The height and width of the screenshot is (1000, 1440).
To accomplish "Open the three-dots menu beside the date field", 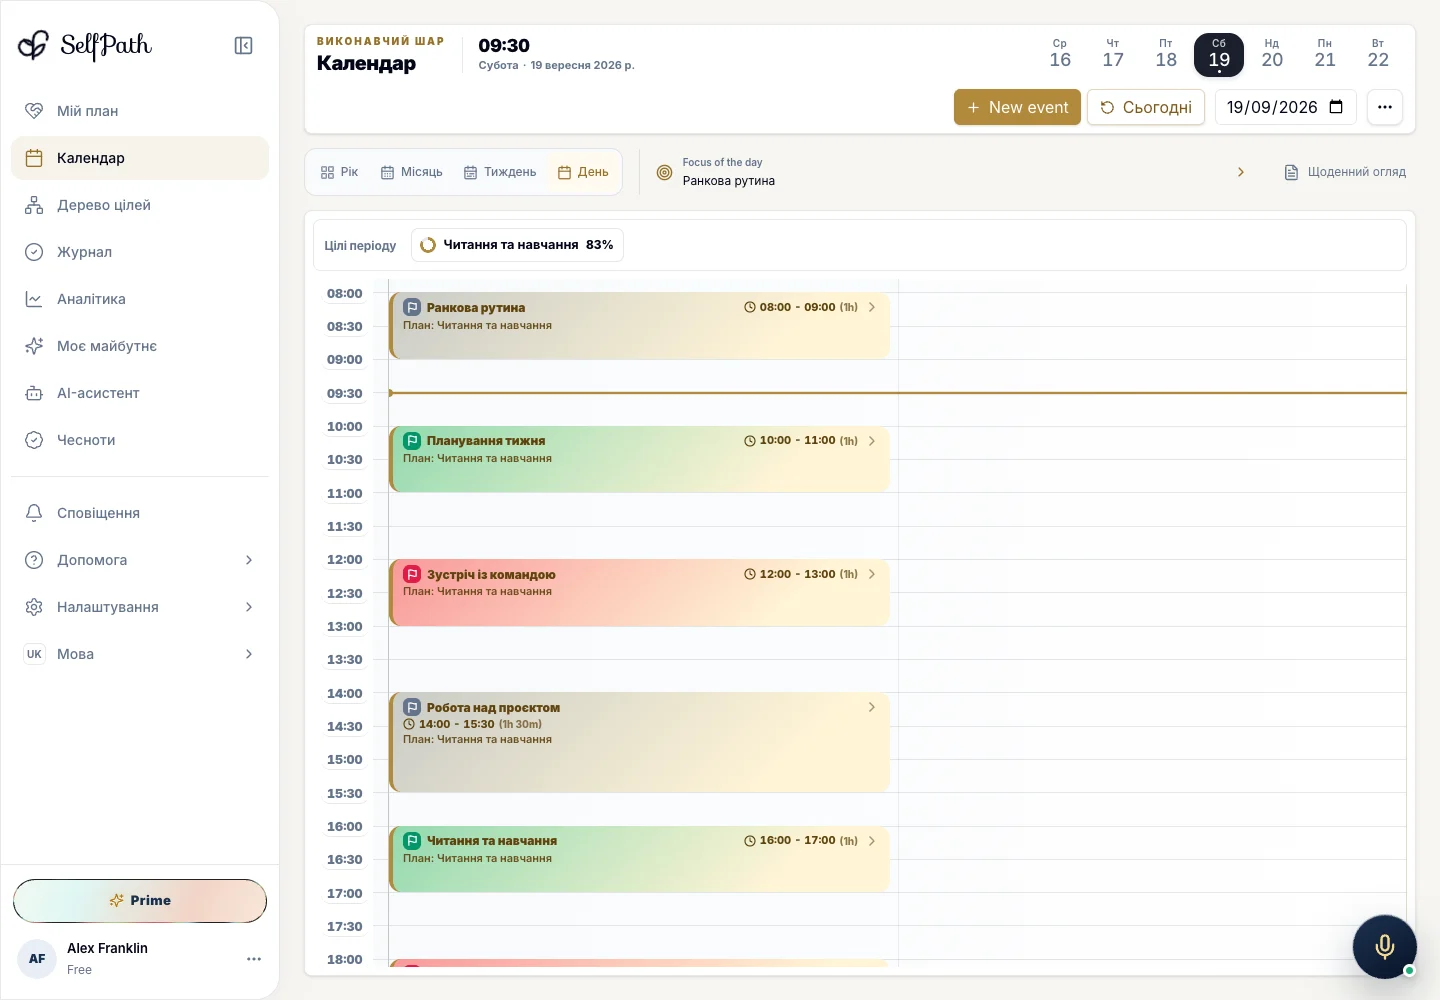I will [x=1385, y=107].
